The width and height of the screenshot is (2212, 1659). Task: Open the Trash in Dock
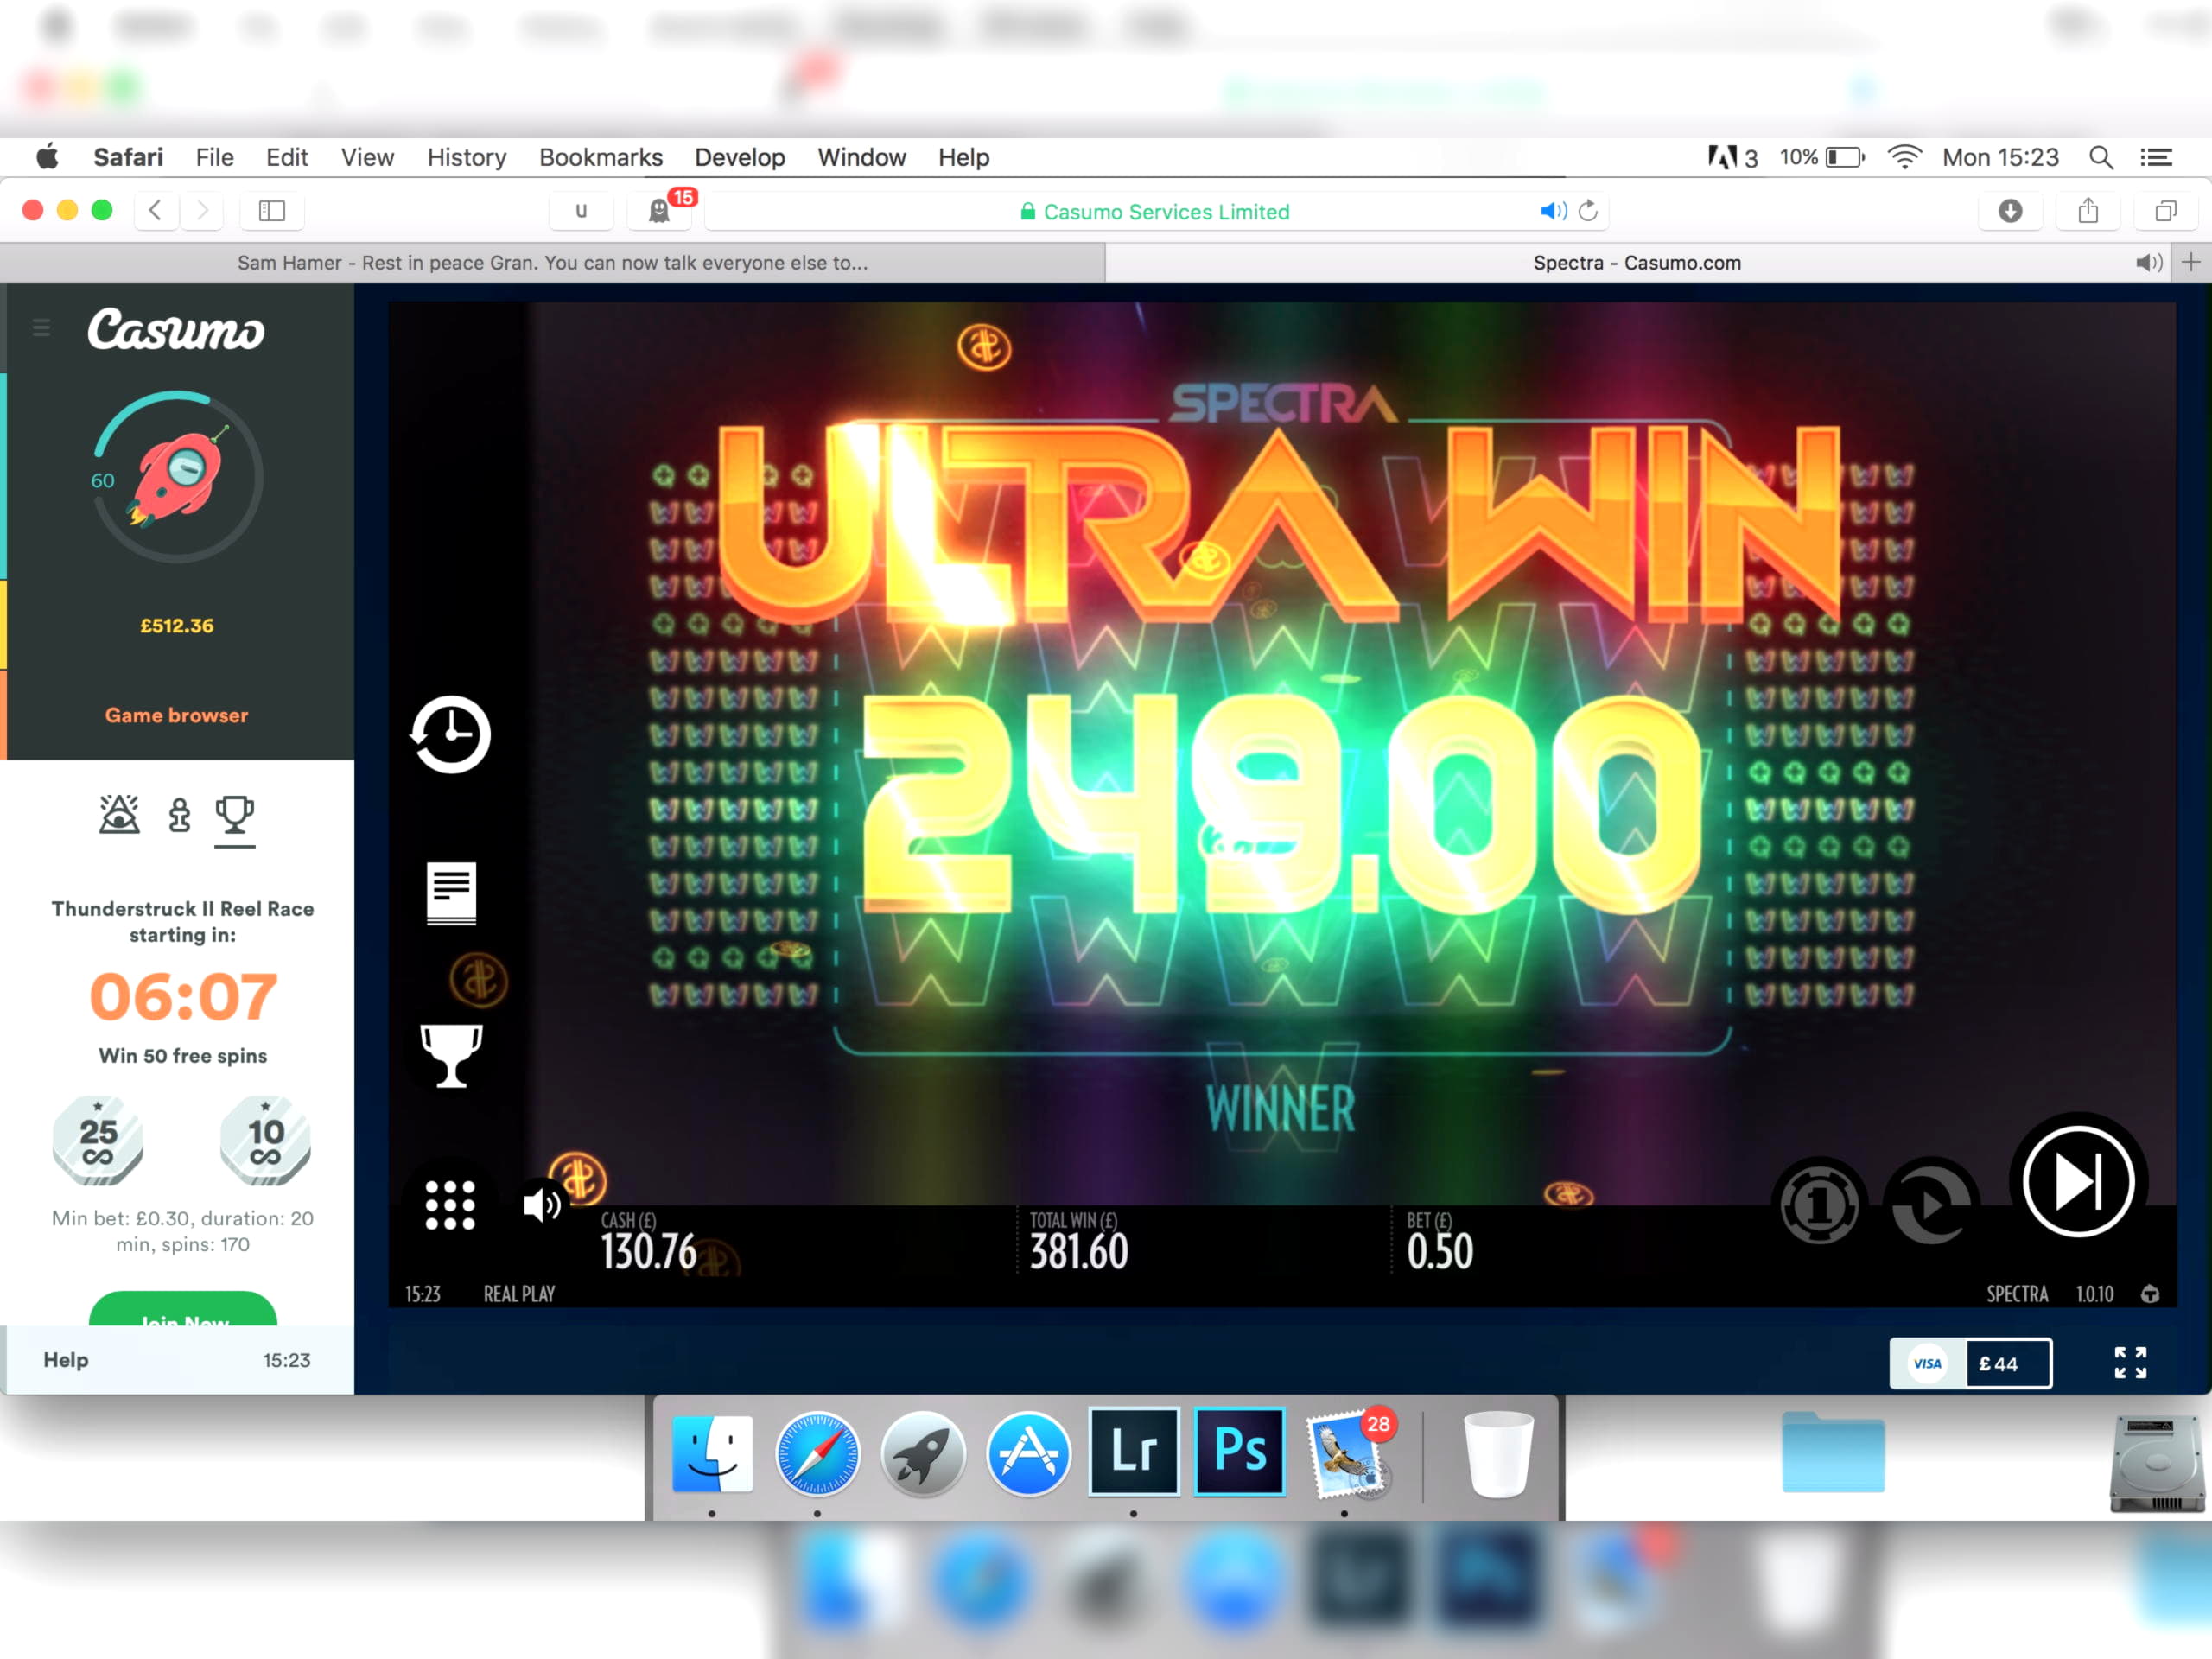1498,1453
